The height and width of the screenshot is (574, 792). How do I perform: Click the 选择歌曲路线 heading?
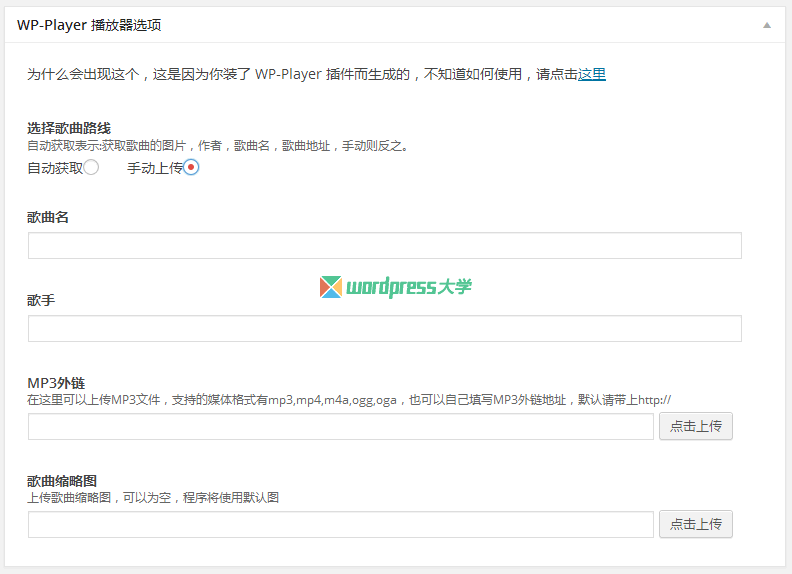(x=69, y=128)
